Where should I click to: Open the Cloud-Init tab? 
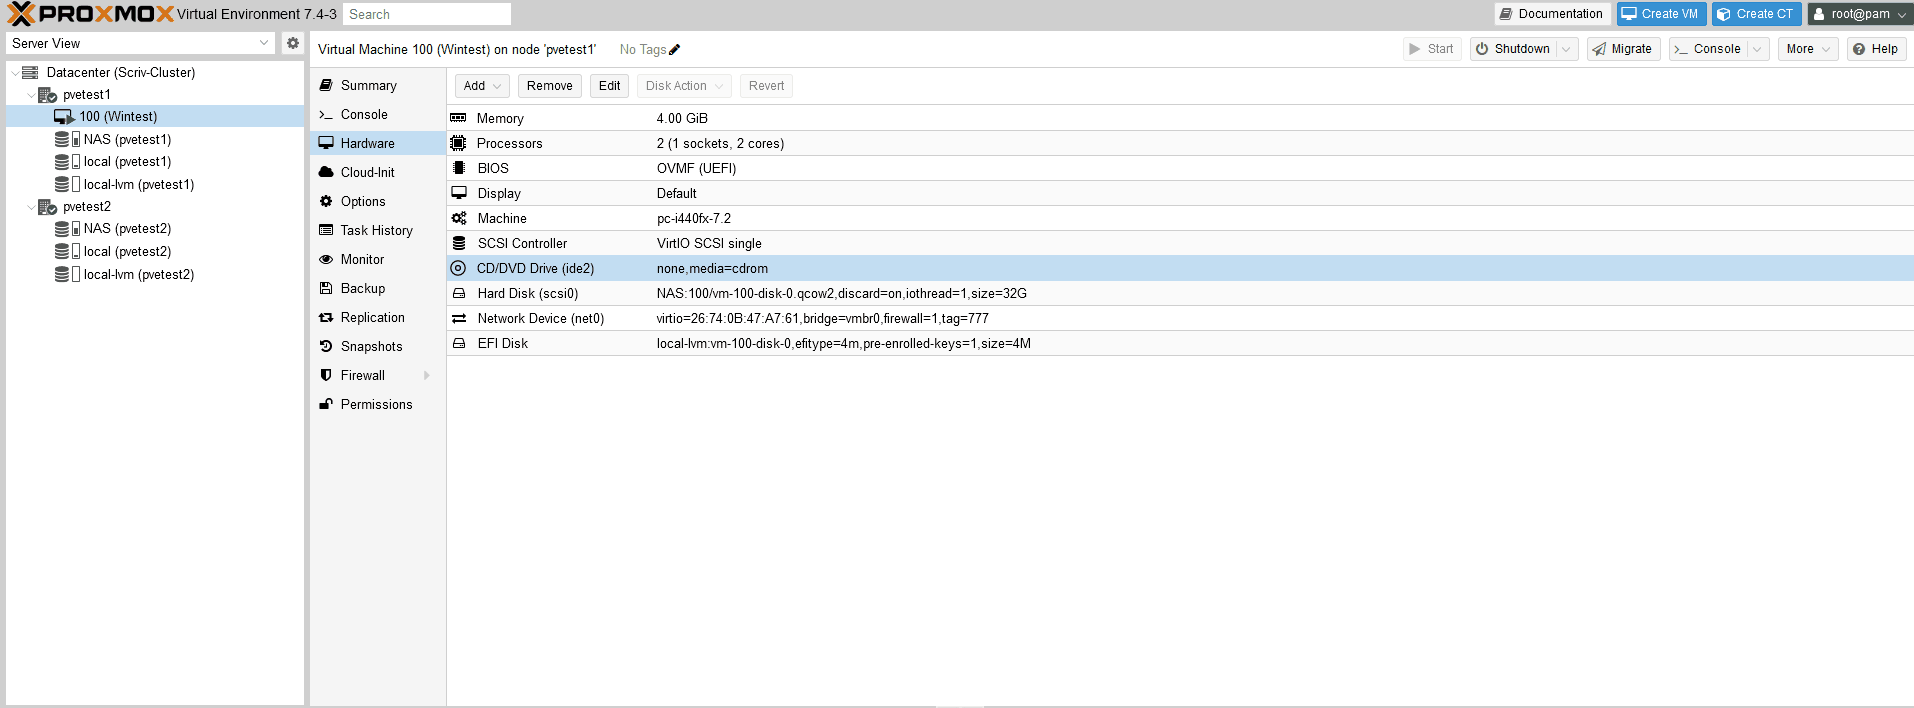click(x=377, y=172)
